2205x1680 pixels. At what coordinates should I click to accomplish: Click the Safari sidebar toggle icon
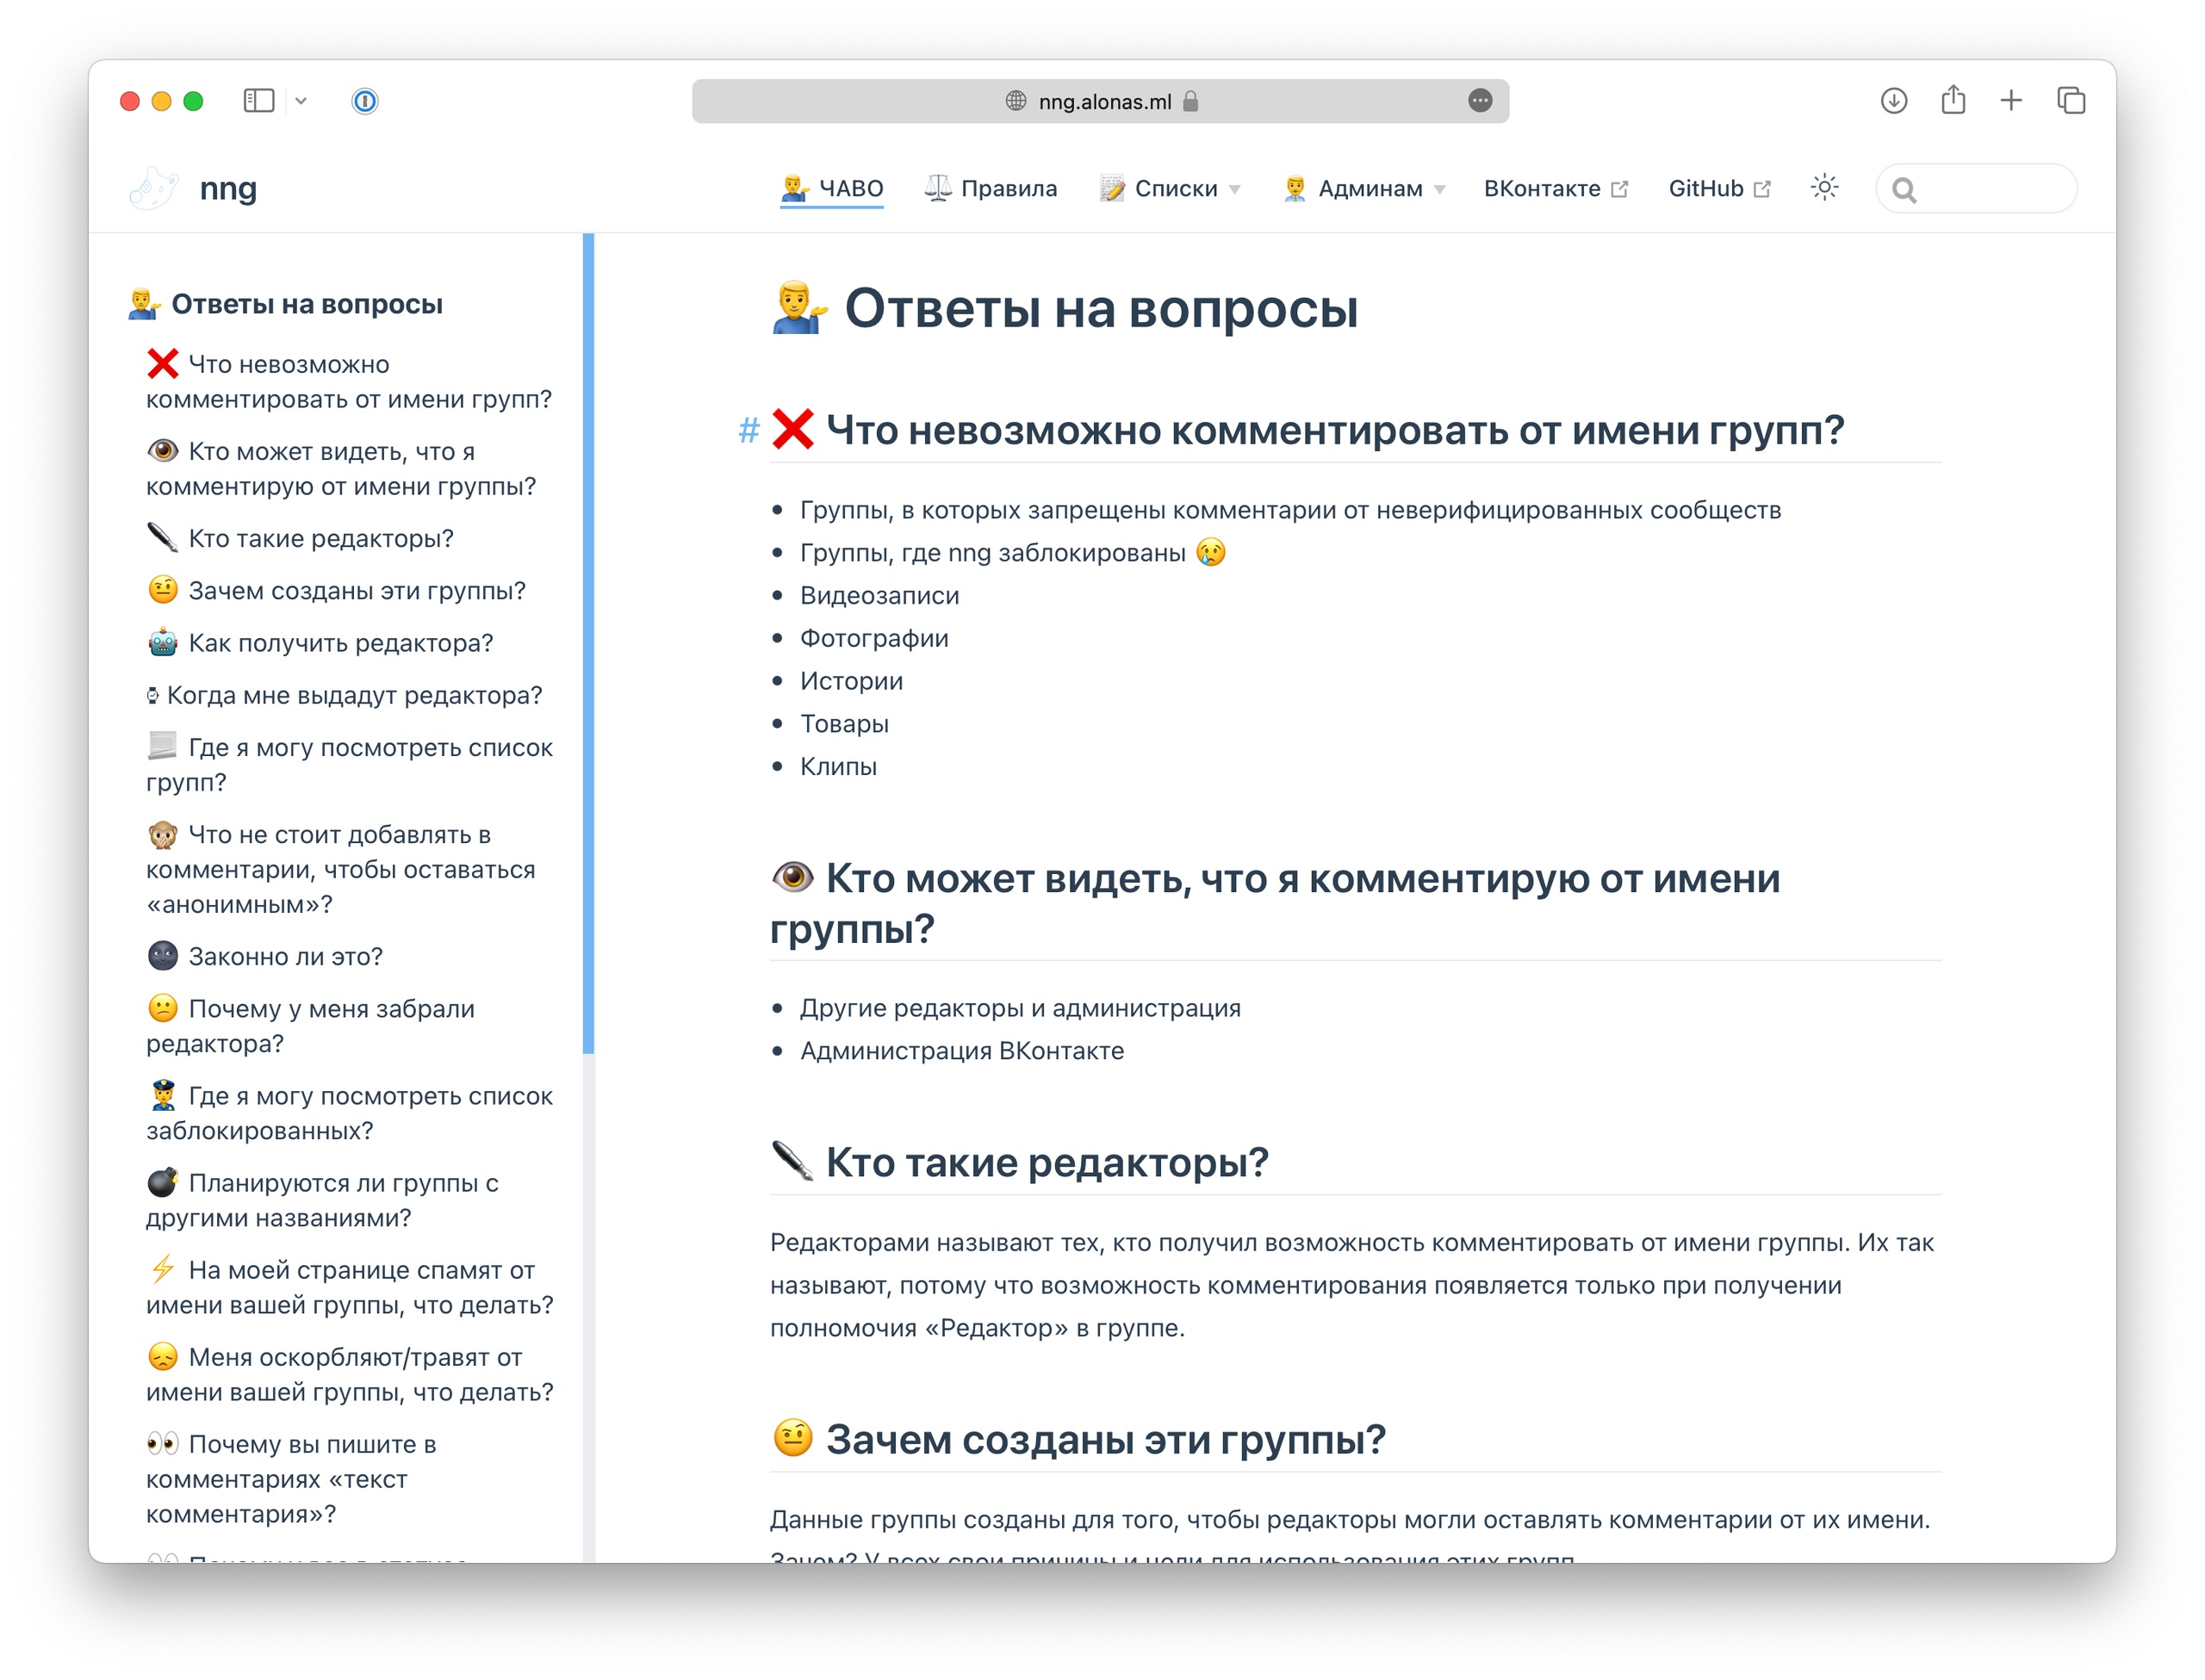258,101
